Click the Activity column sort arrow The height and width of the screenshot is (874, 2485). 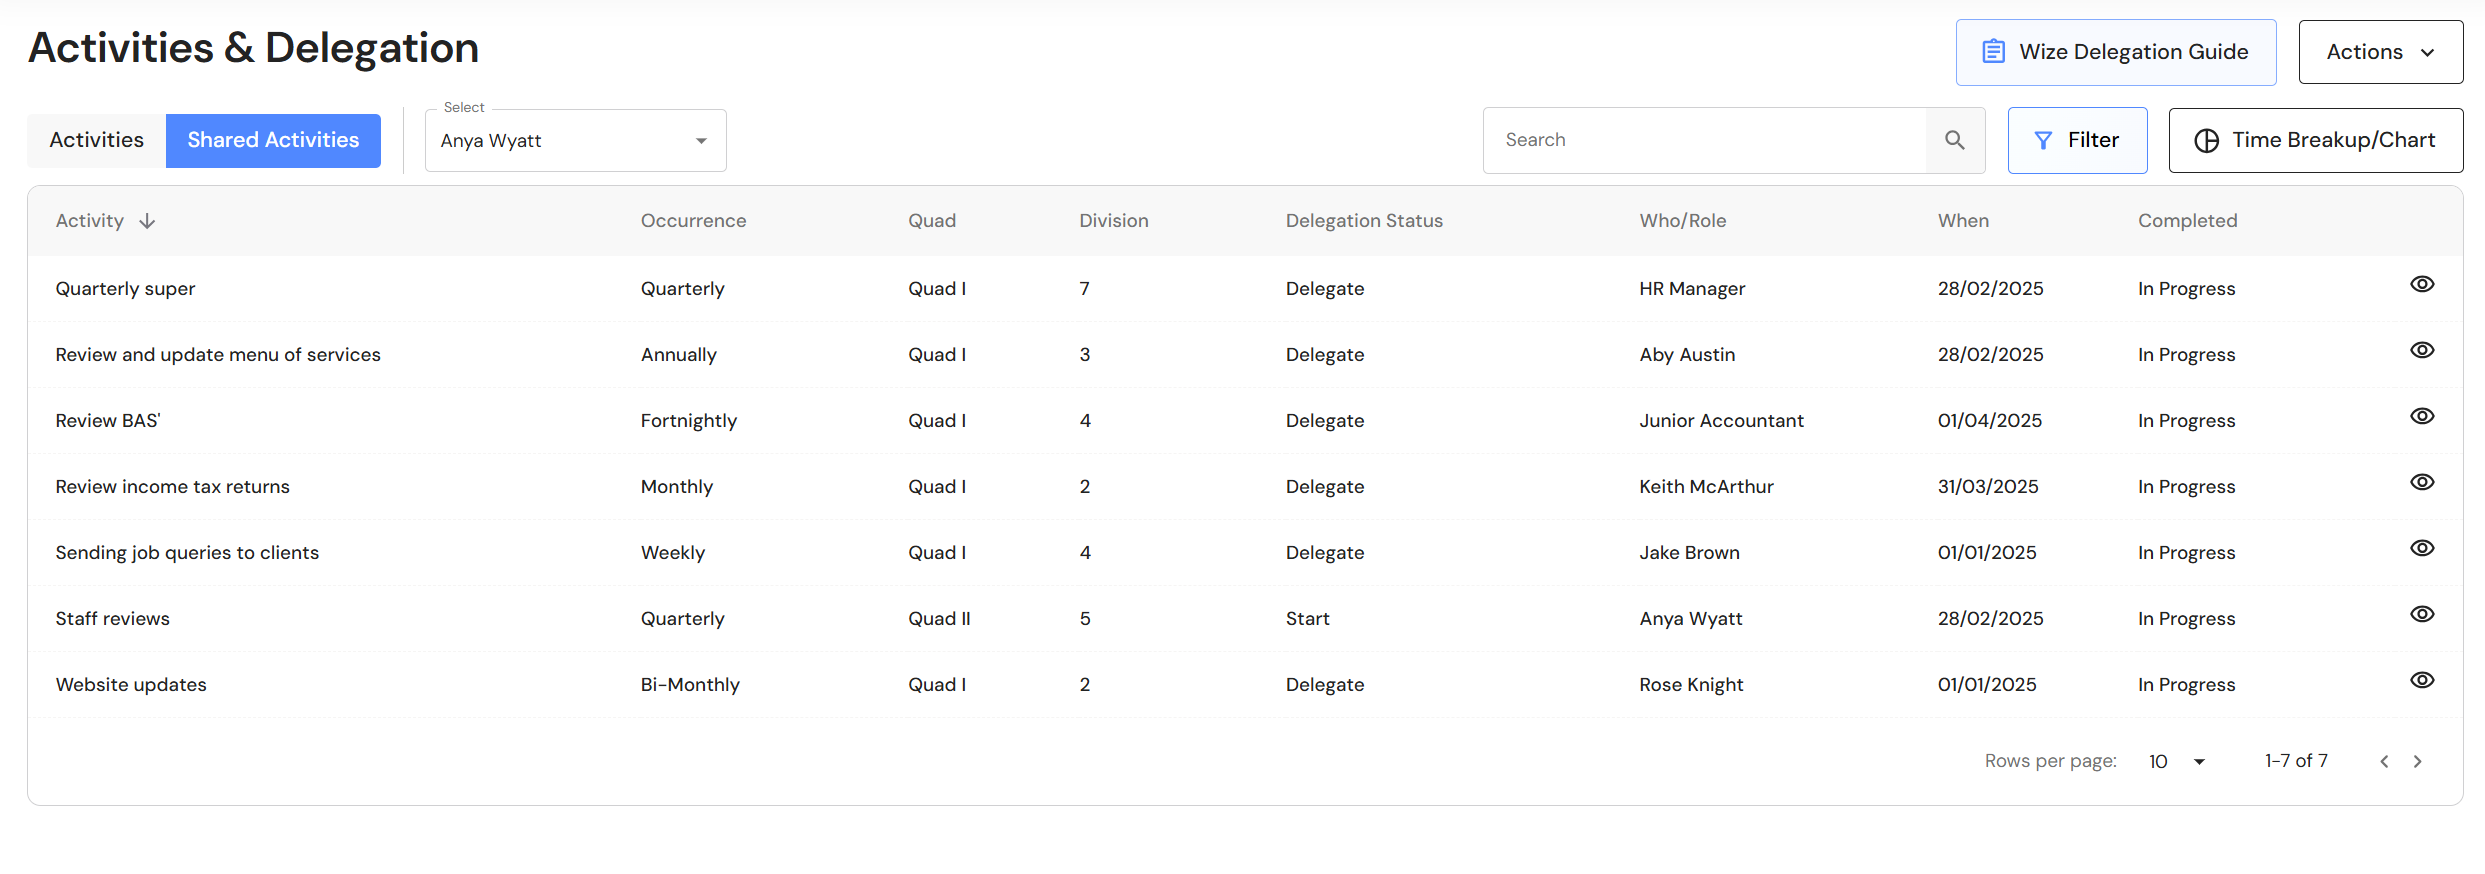click(147, 221)
